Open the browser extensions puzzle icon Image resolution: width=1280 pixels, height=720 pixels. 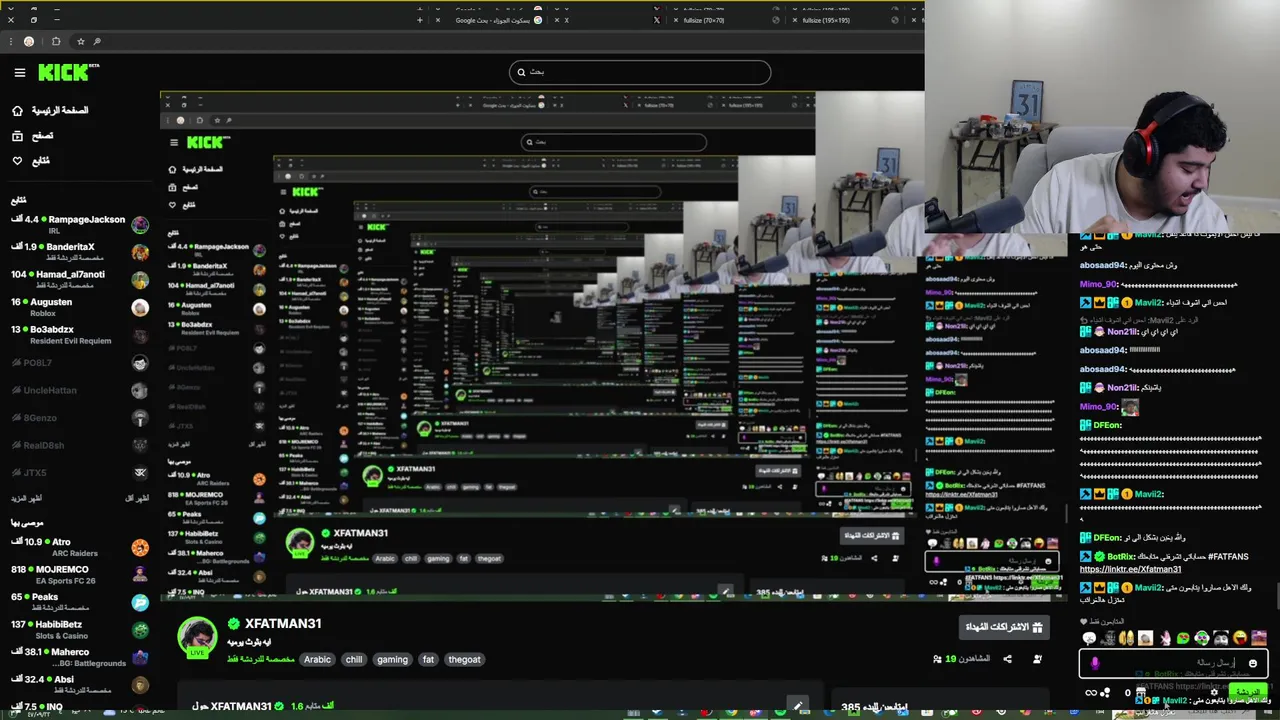coord(56,42)
